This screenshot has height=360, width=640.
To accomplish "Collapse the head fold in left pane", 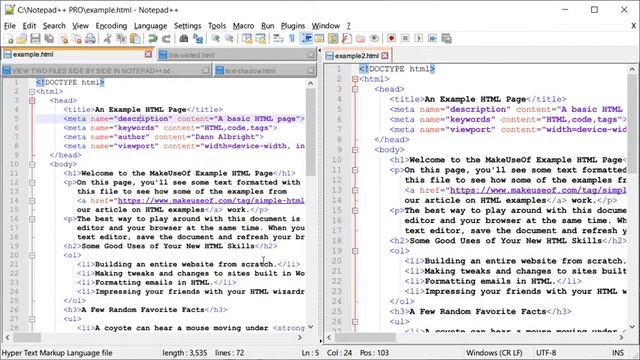I will pyautogui.click(x=32, y=100).
